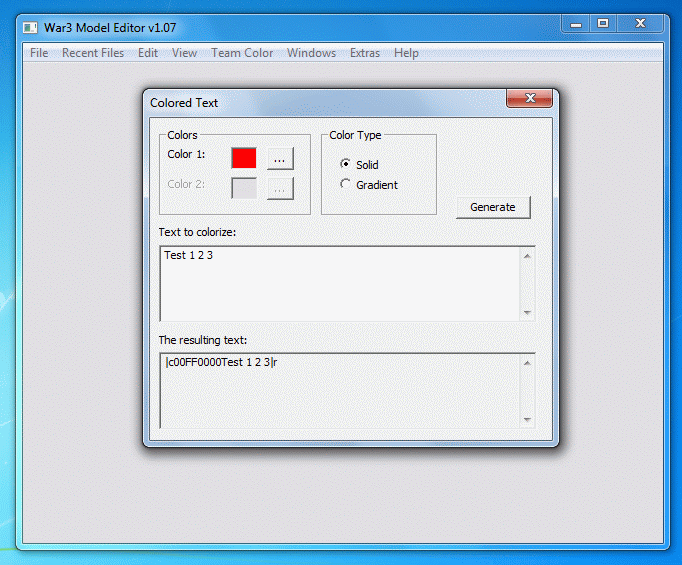Click up arrow of Text to colorize scrollbar
The width and height of the screenshot is (682, 565).
coord(527,256)
